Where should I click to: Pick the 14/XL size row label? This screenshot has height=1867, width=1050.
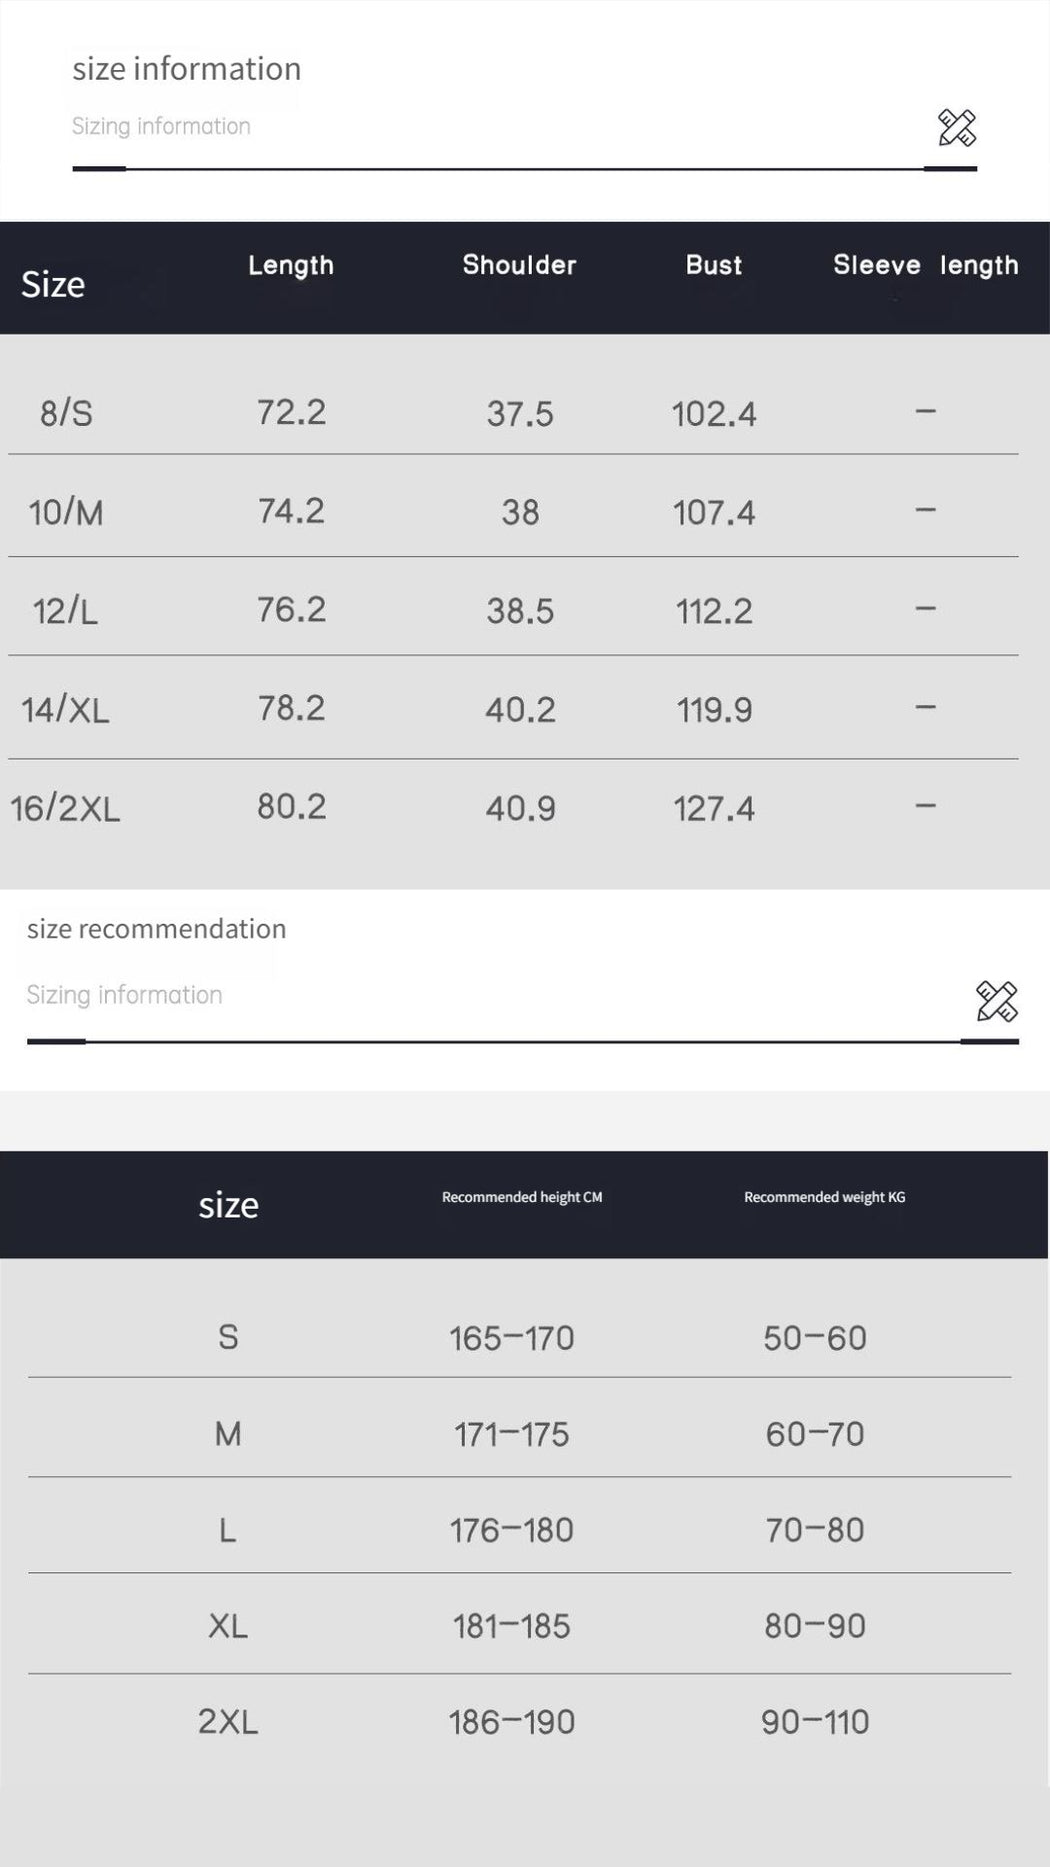[66, 710]
